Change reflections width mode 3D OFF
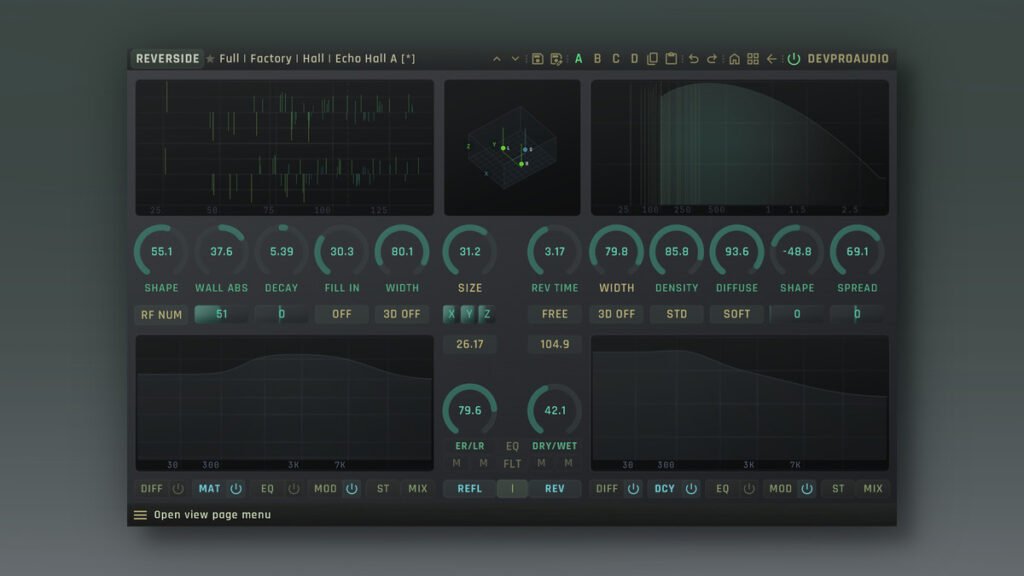The image size is (1024, 576). (402, 314)
